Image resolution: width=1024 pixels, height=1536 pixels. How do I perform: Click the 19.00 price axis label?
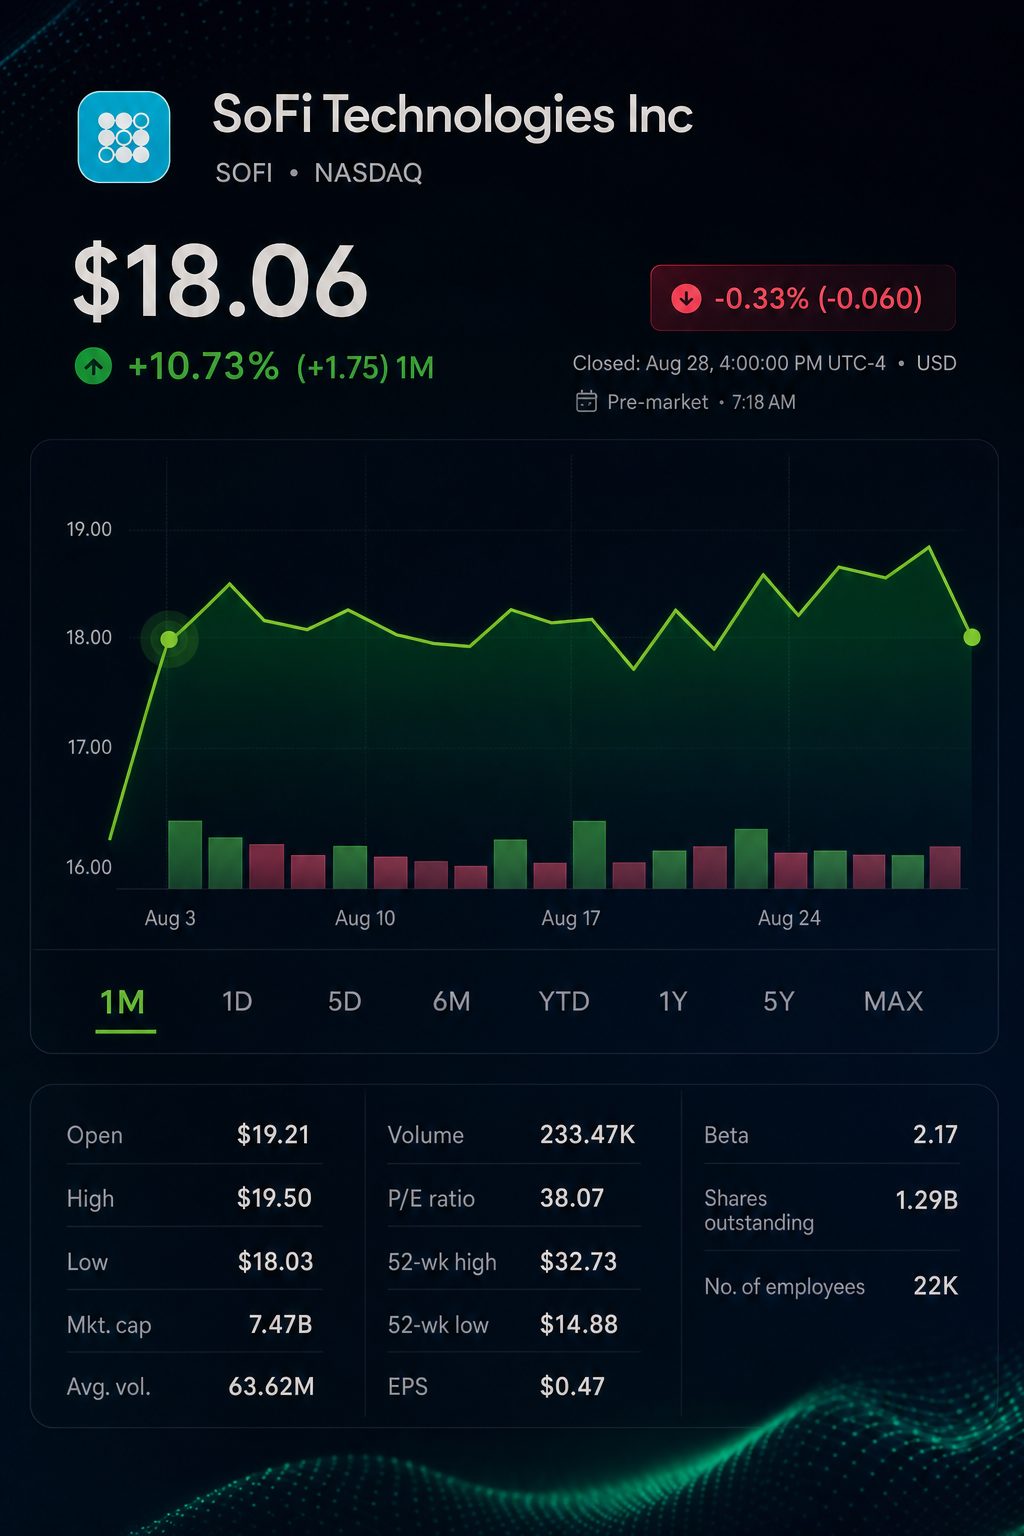pyautogui.click(x=89, y=529)
